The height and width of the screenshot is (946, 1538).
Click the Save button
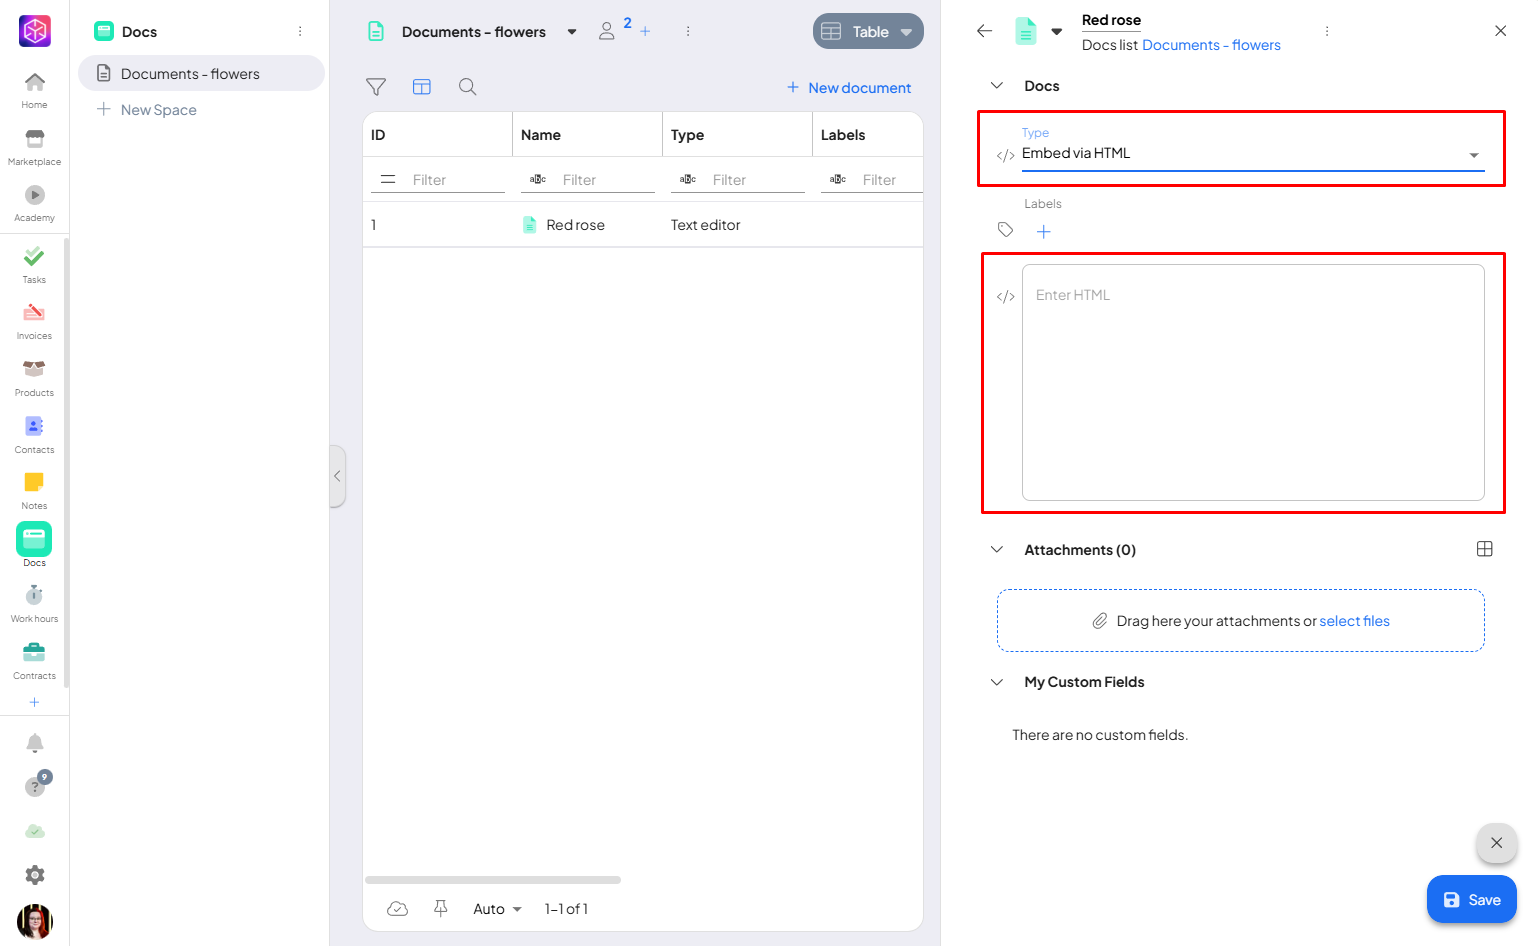1471,900
